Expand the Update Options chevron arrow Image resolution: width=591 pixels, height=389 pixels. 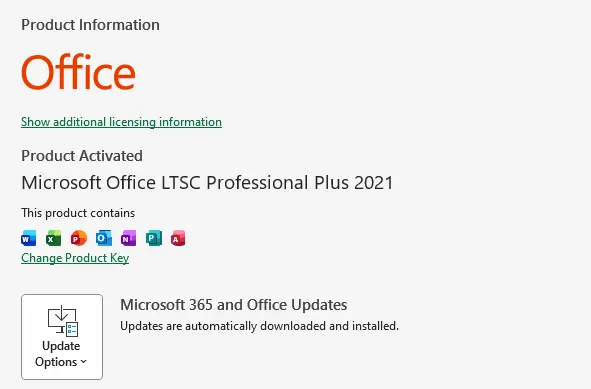(84, 362)
